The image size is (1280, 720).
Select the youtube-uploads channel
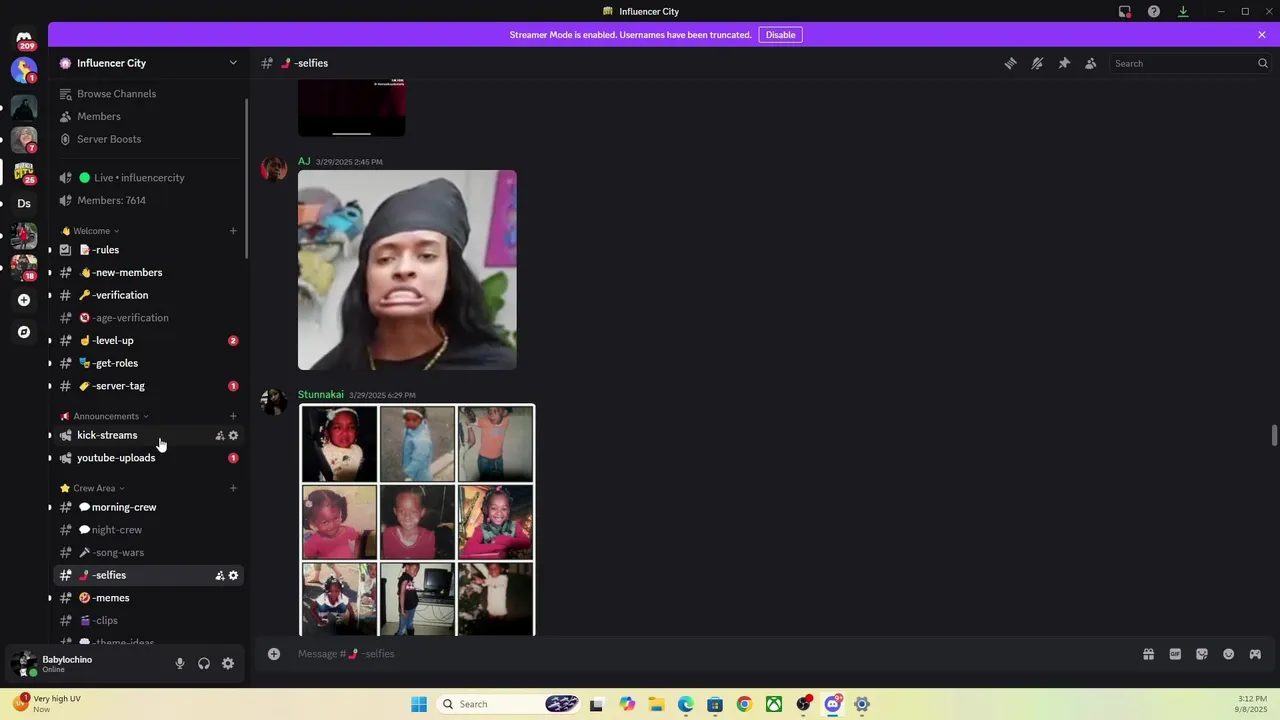pyautogui.click(x=148, y=458)
